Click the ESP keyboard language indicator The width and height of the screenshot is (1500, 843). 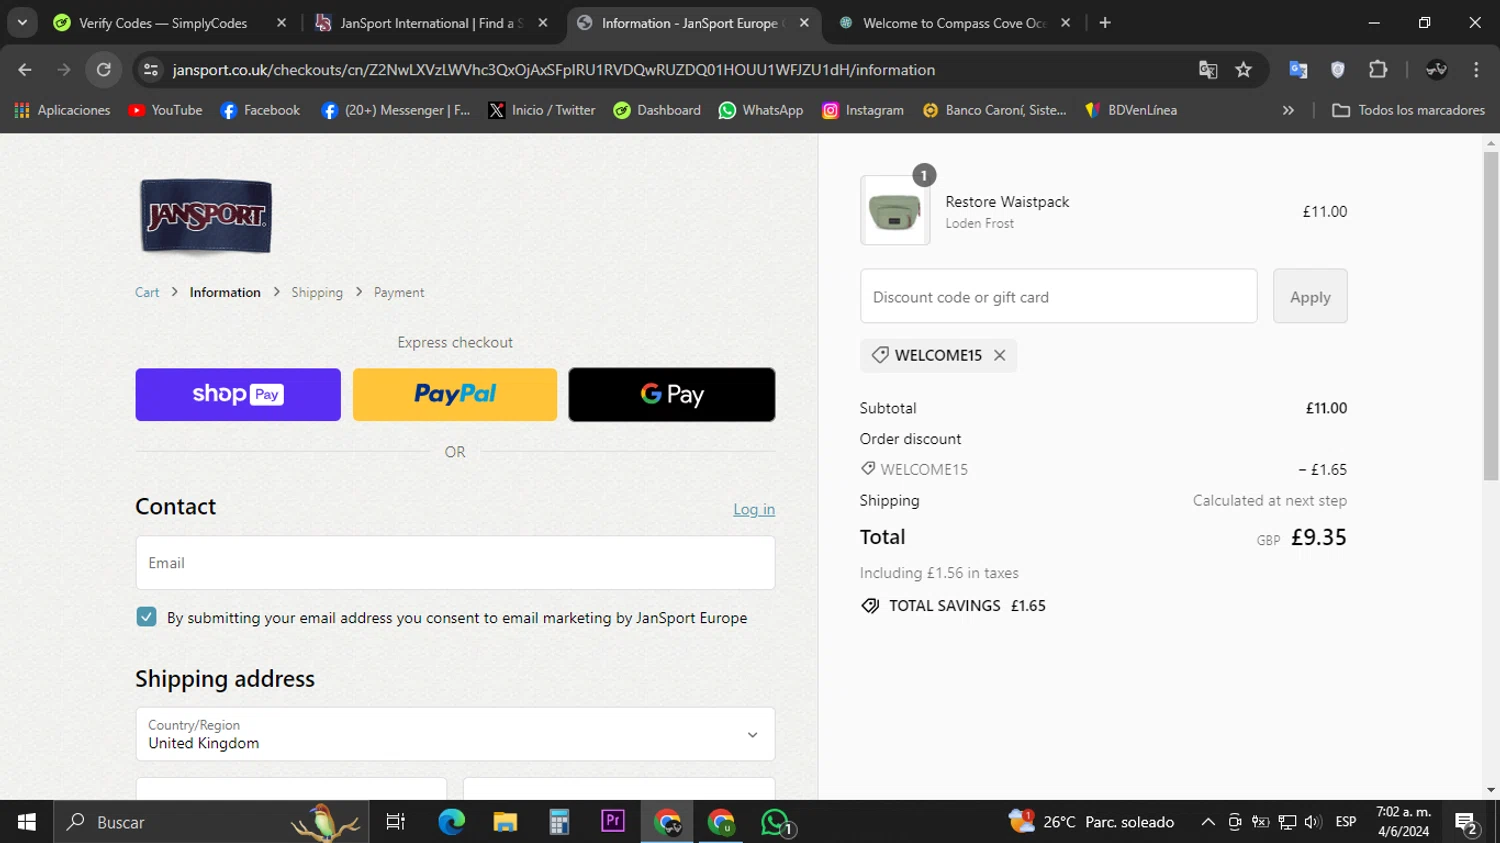pyautogui.click(x=1346, y=822)
